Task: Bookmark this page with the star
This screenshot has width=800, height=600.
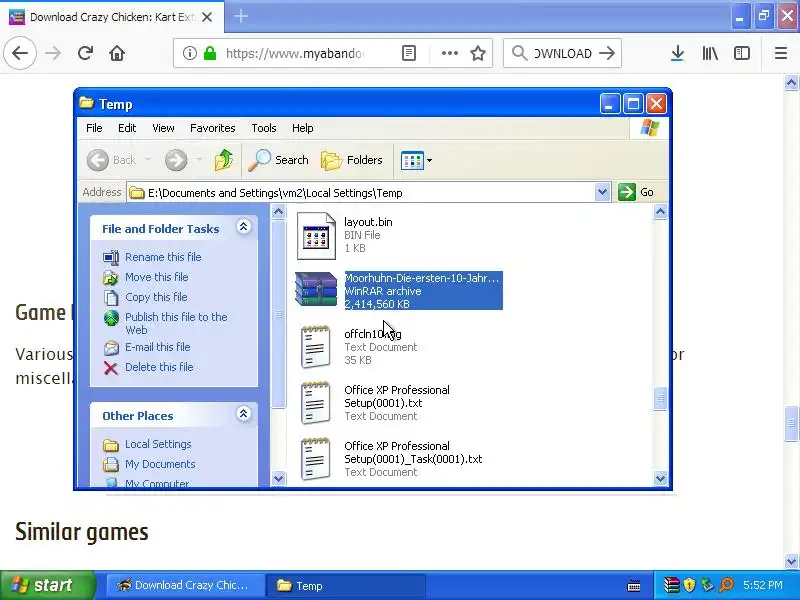Action: 478,53
